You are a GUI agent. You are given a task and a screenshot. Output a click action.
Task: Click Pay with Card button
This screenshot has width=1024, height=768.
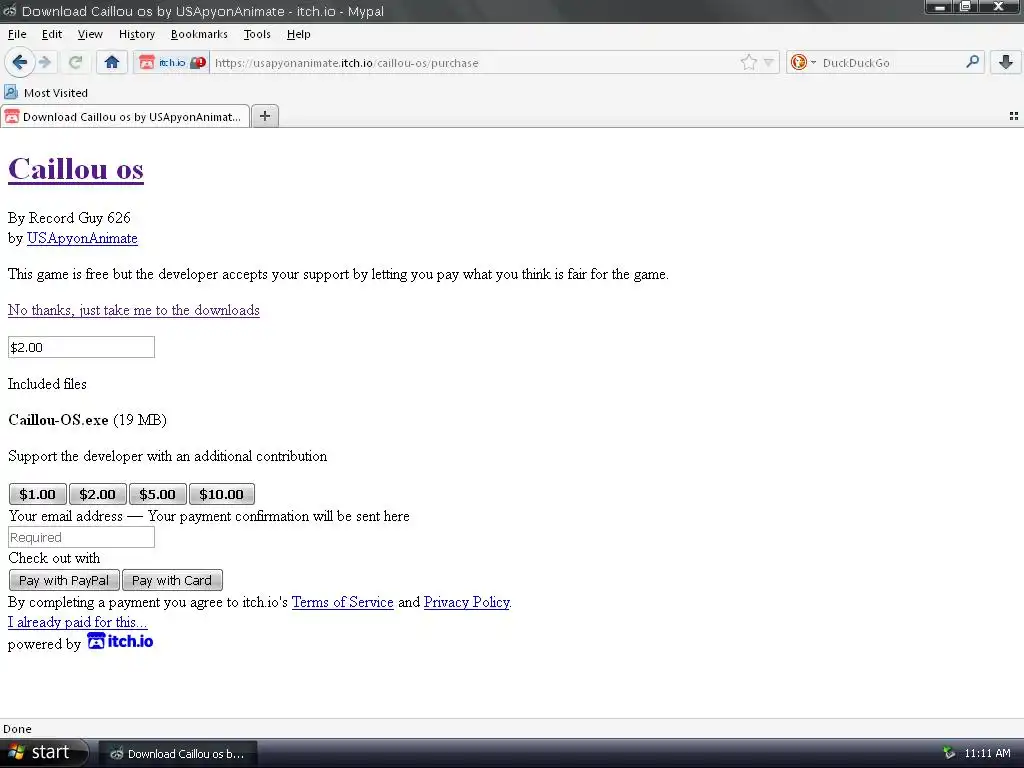pos(172,580)
